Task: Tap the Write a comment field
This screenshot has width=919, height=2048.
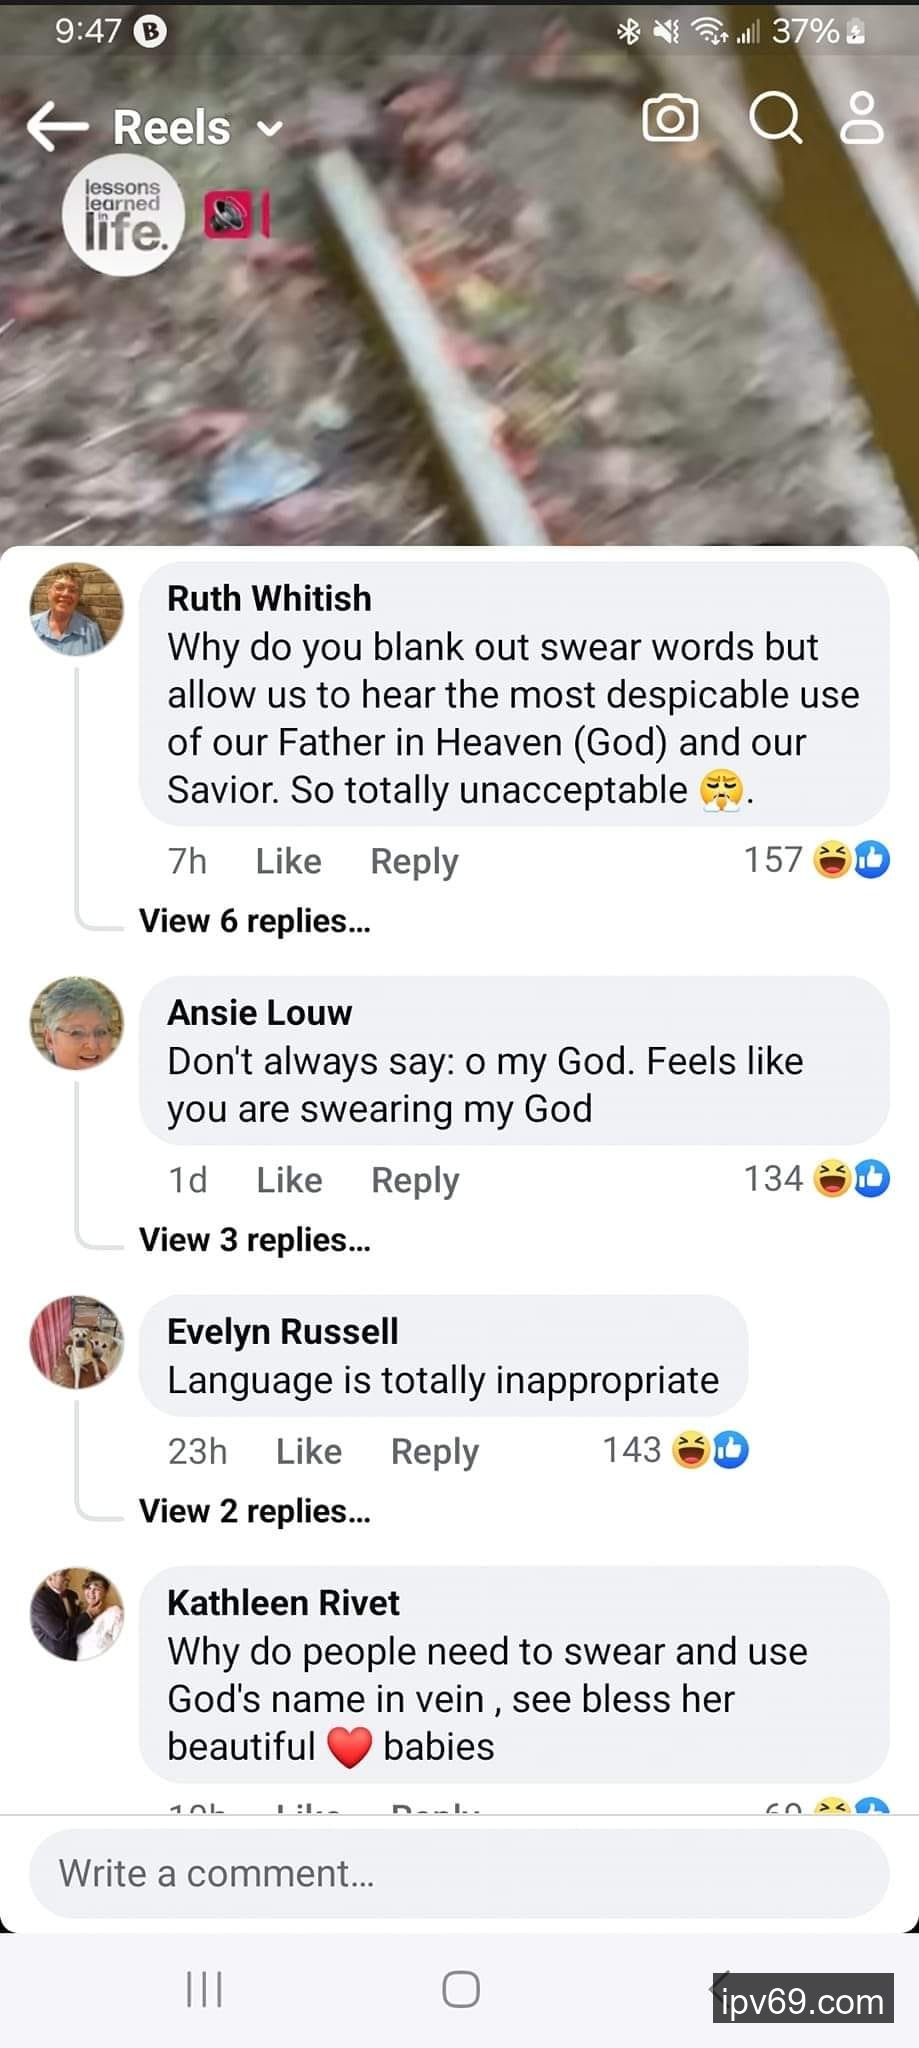Action: point(459,1873)
